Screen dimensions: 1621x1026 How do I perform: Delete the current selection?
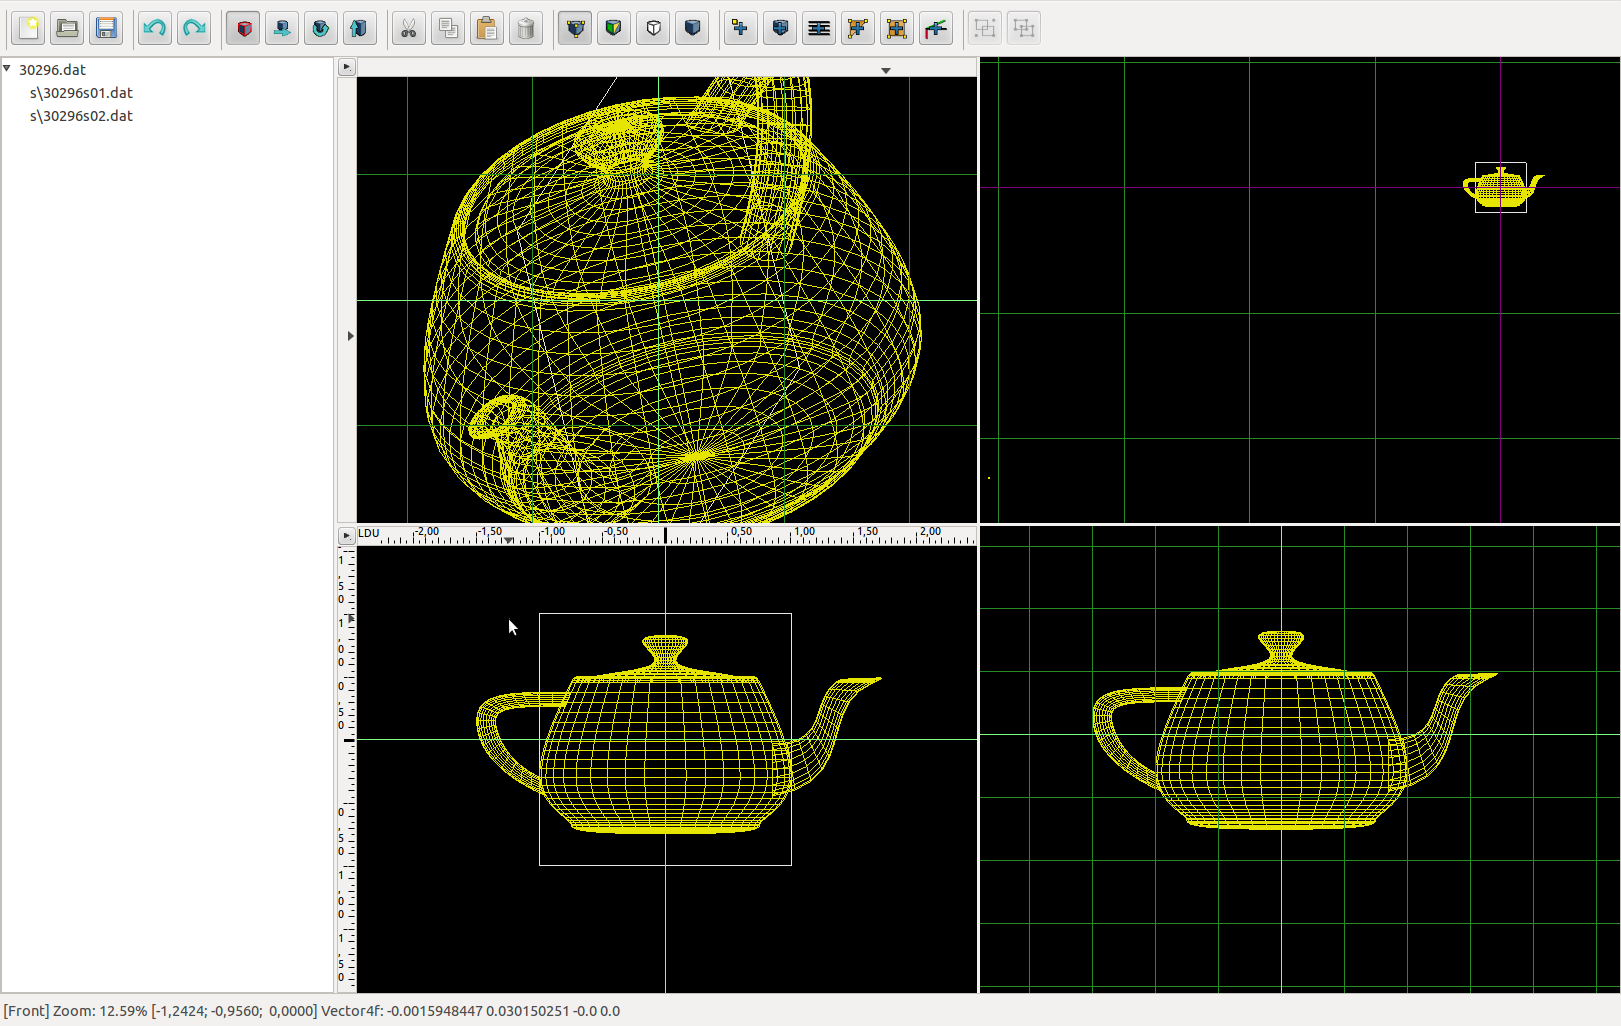[526, 28]
